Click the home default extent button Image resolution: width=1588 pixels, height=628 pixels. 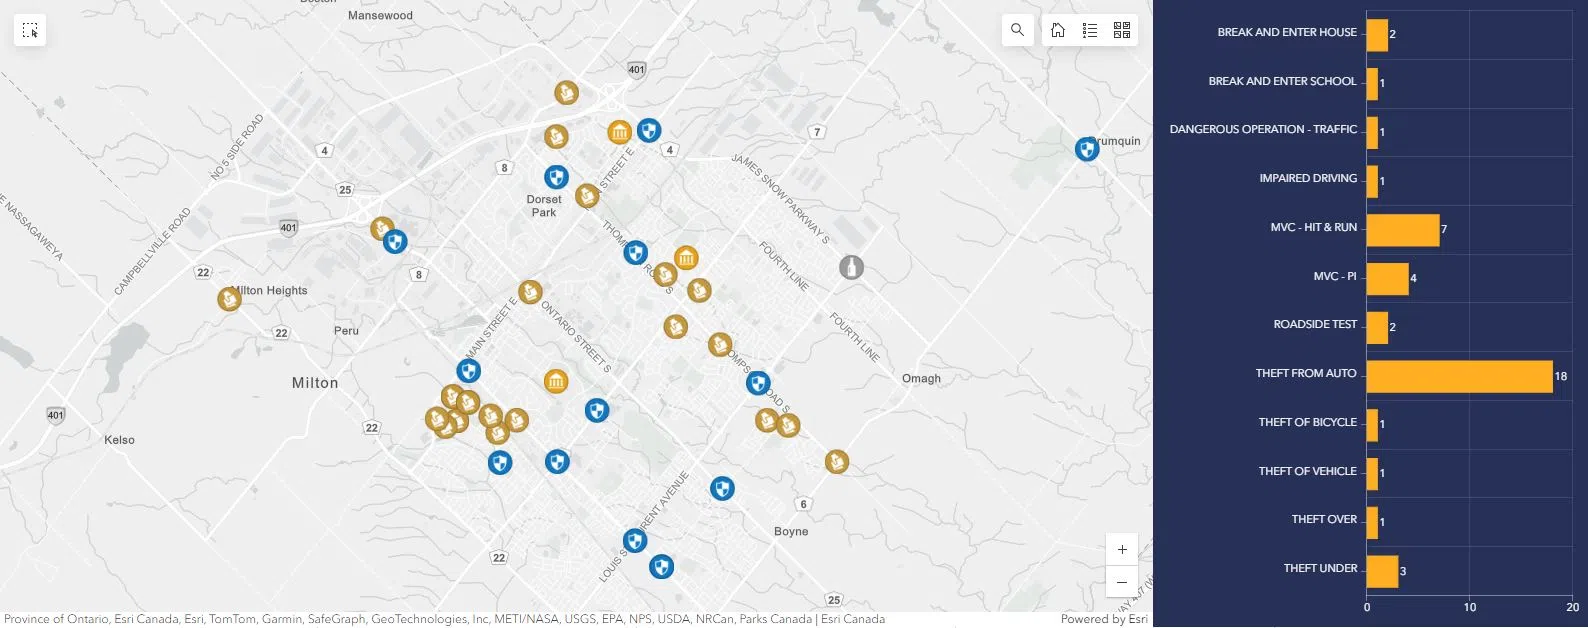(1058, 30)
